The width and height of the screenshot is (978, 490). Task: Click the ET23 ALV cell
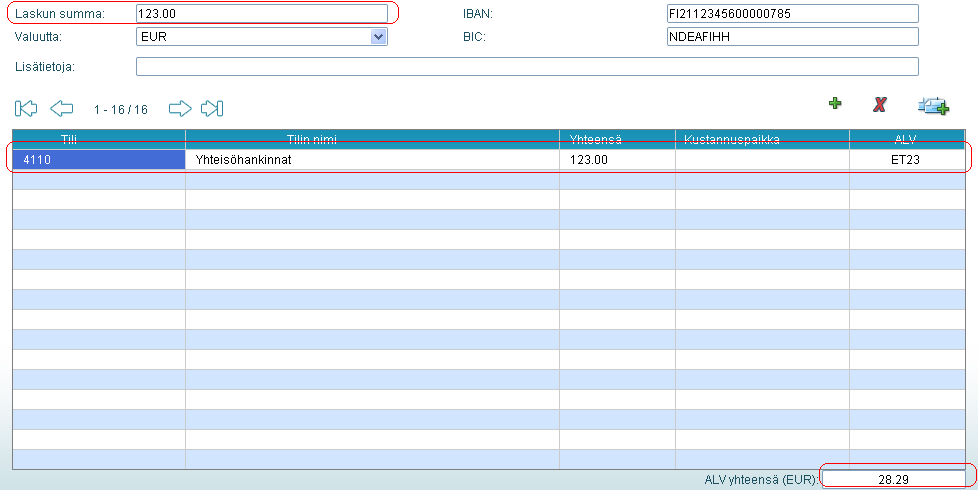tap(907, 160)
